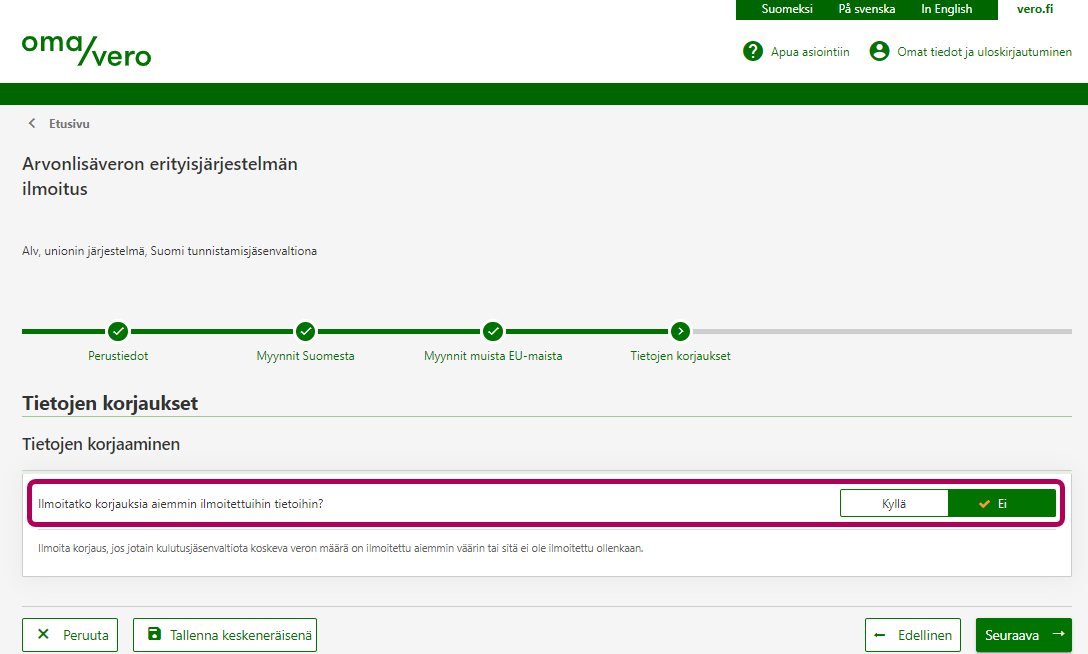This screenshot has width=1088, height=654.
Task: Open the vero.fi link
Action: [x=1034, y=9]
